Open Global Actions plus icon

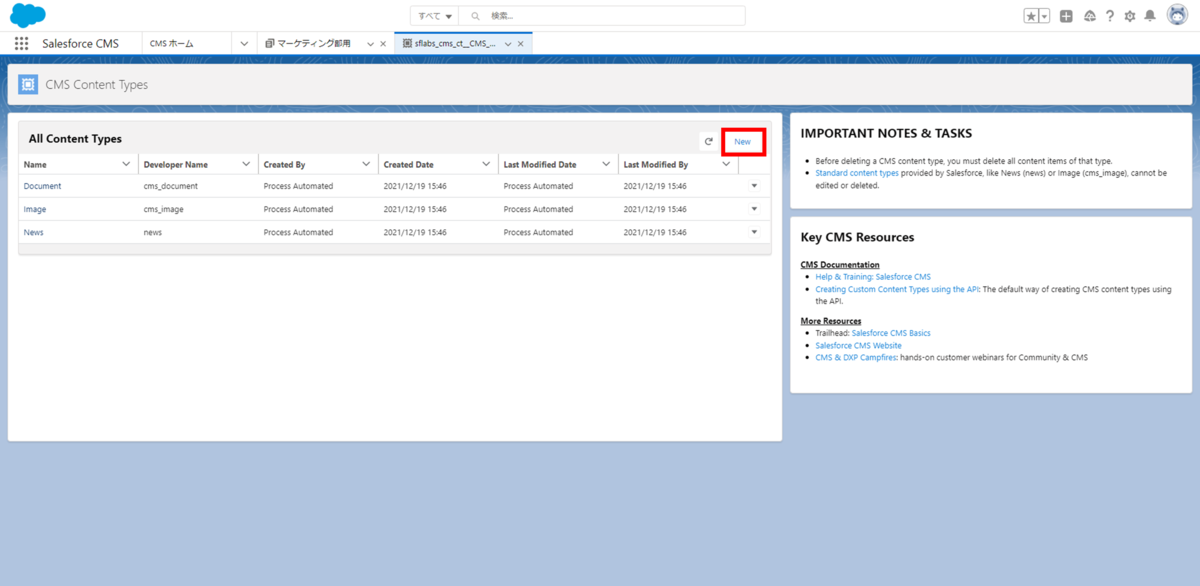click(1066, 16)
